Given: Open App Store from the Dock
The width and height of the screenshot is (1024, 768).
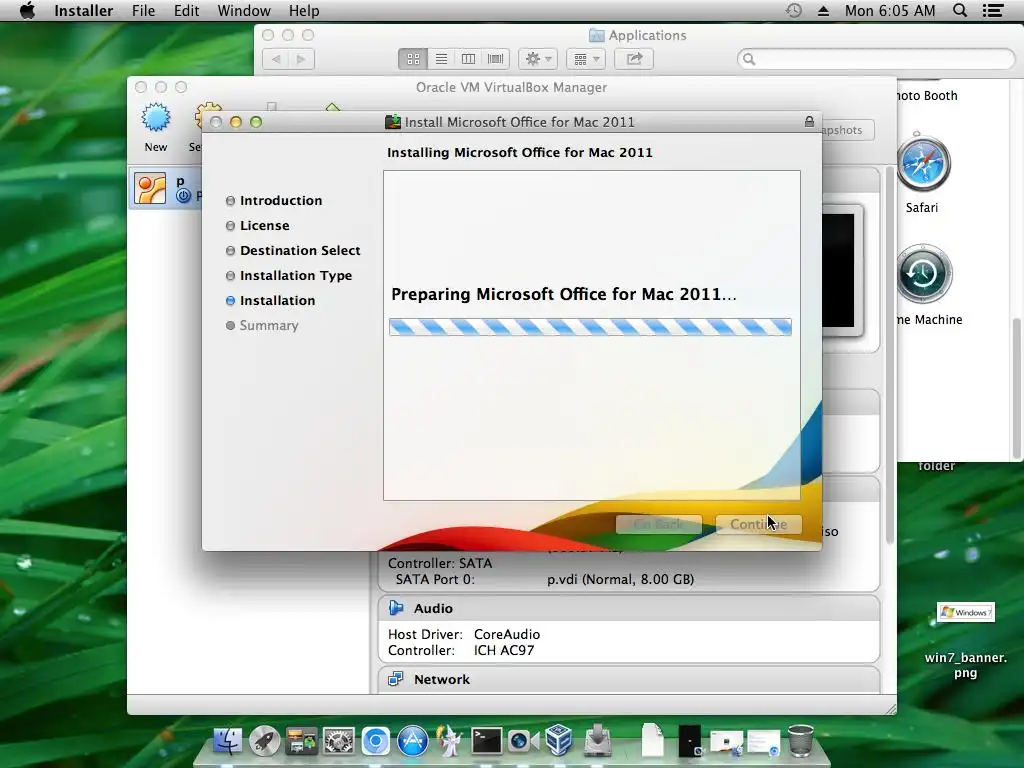Looking at the screenshot, I should [x=413, y=741].
